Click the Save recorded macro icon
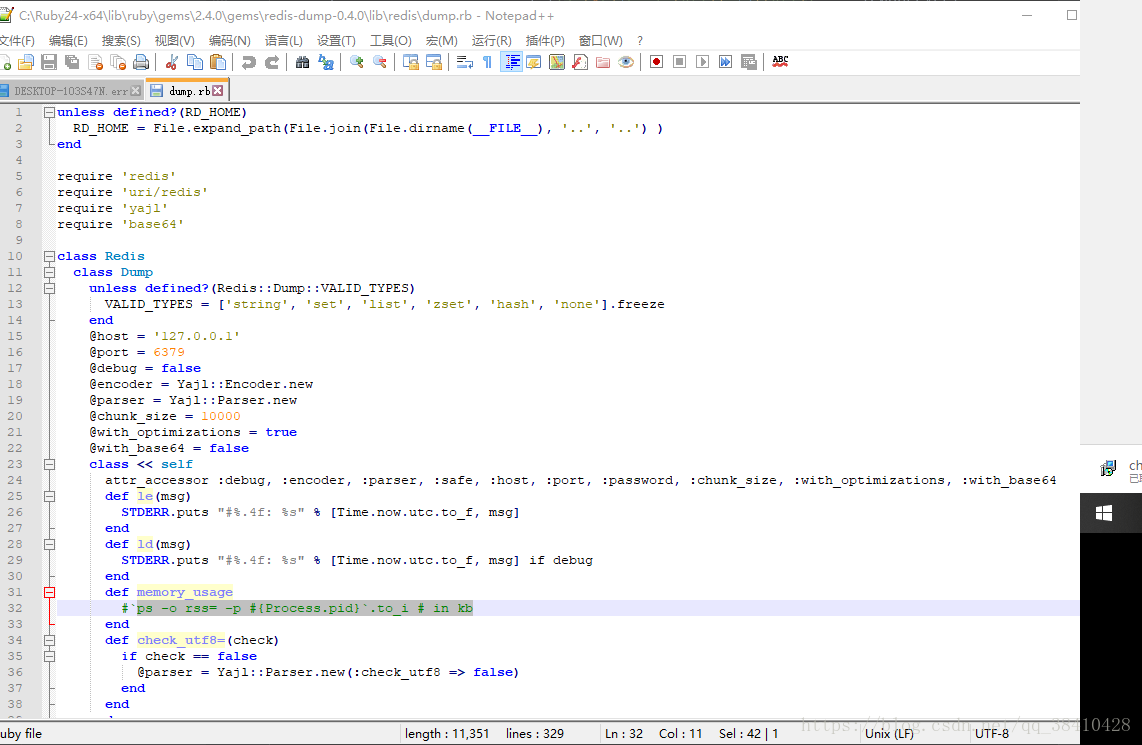This screenshot has height=745, width=1142. [749, 62]
